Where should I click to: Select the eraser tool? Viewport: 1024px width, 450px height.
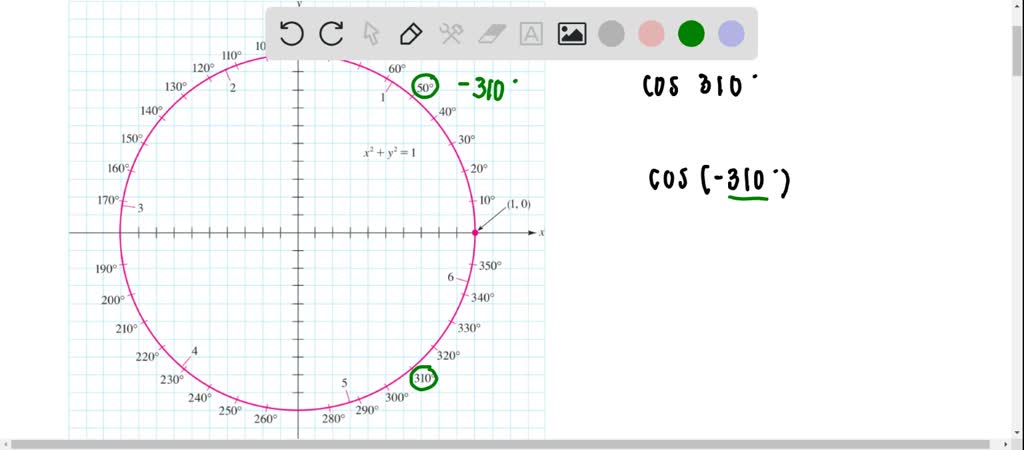coord(491,34)
